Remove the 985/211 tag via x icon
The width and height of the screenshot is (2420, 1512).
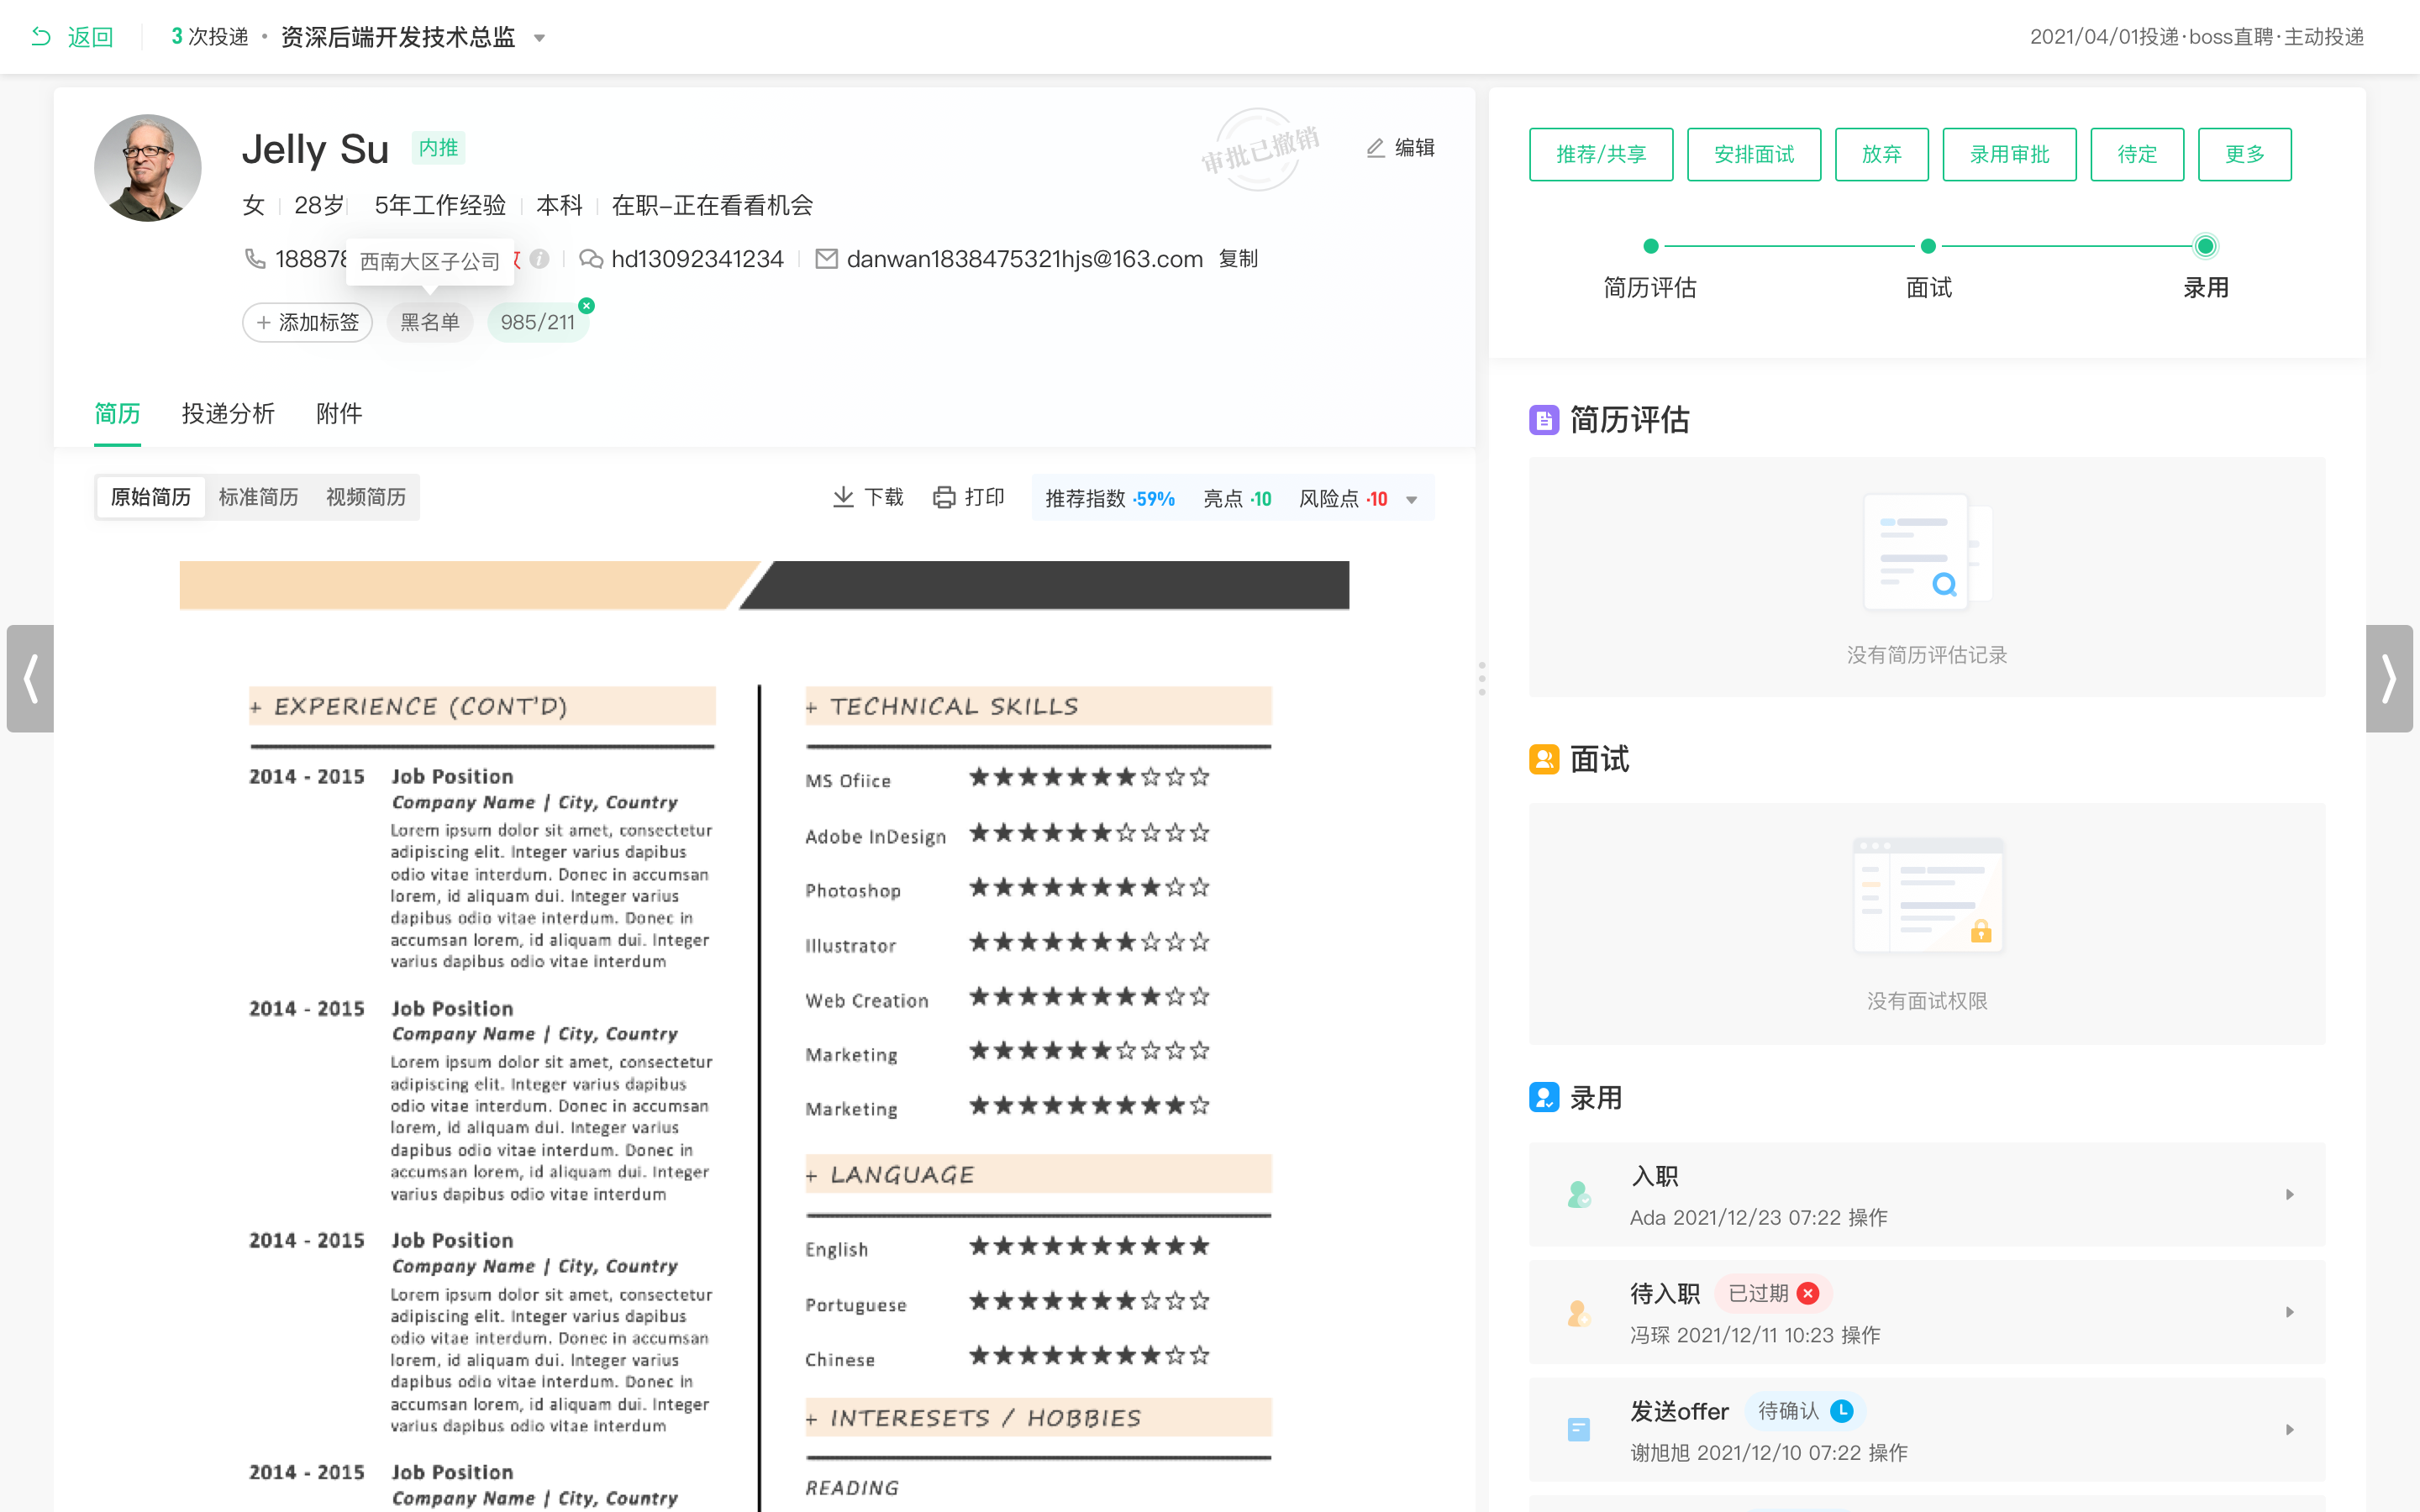coord(587,306)
